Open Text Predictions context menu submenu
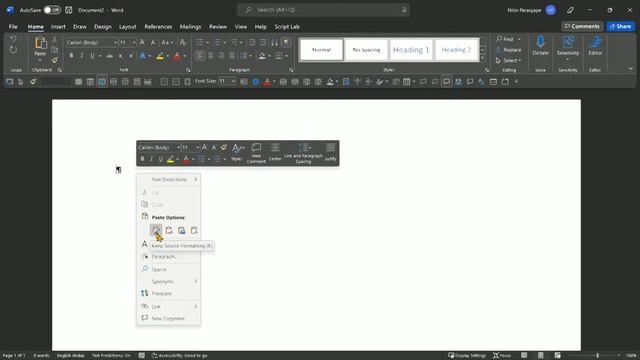Image resolution: width=640 pixels, height=360 pixels. tap(169, 180)
